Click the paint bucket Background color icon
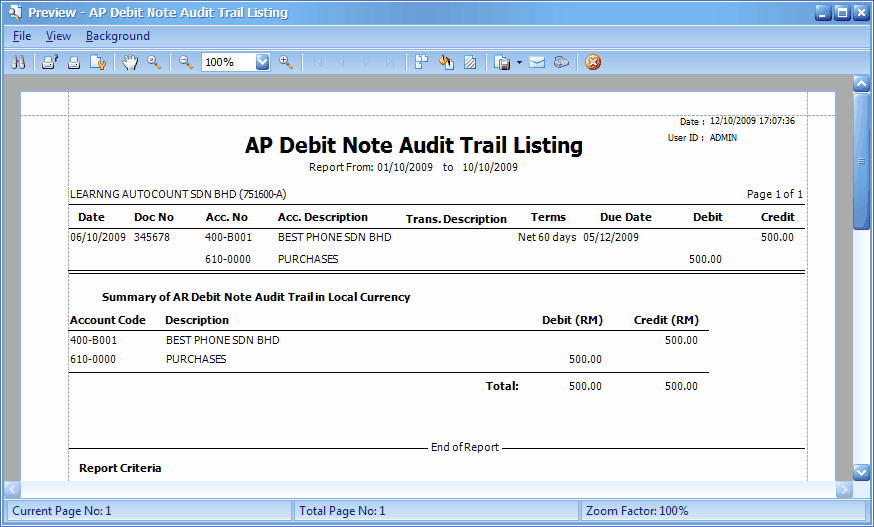 click(x=446, y=62)
